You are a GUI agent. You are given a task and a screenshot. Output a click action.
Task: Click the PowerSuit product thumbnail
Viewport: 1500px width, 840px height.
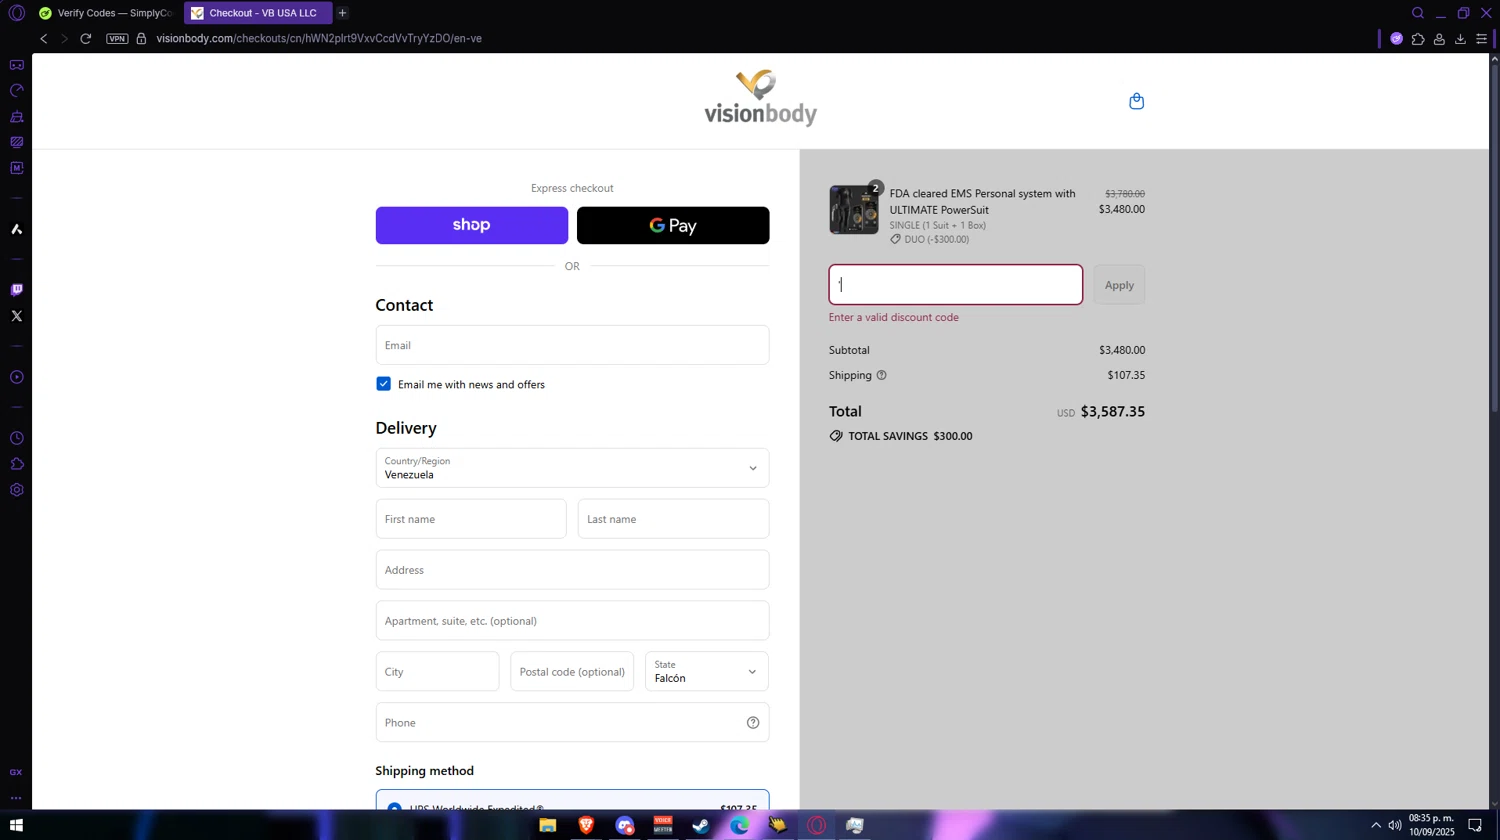(854, 210)
